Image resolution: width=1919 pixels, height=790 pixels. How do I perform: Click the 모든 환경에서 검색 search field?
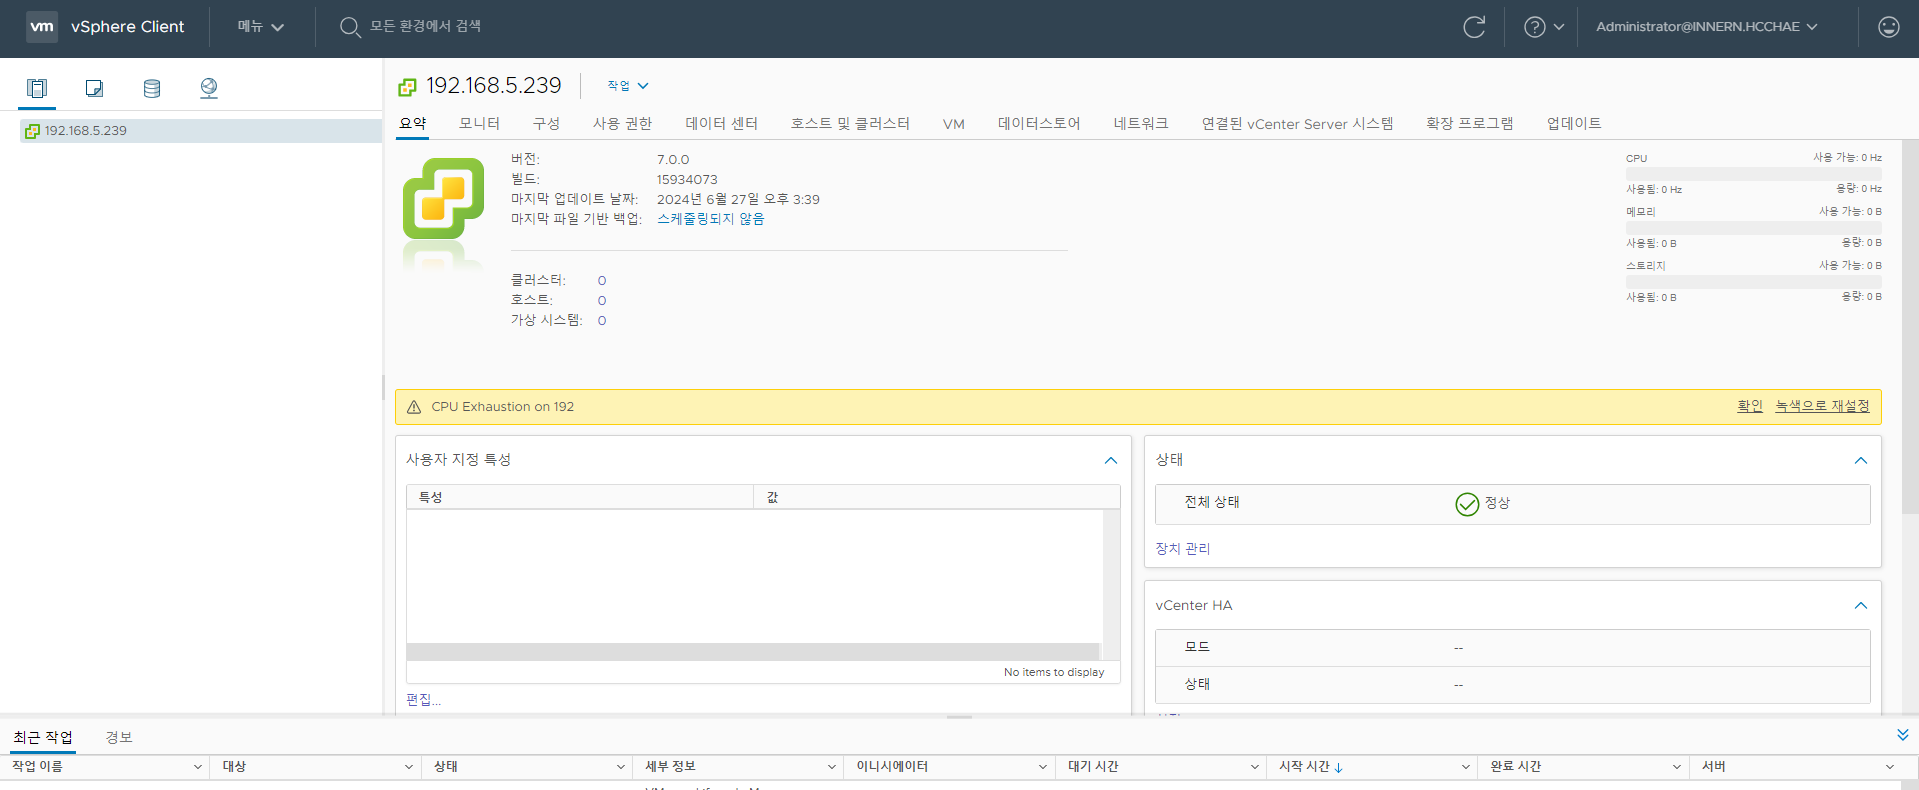pos(425,26)
